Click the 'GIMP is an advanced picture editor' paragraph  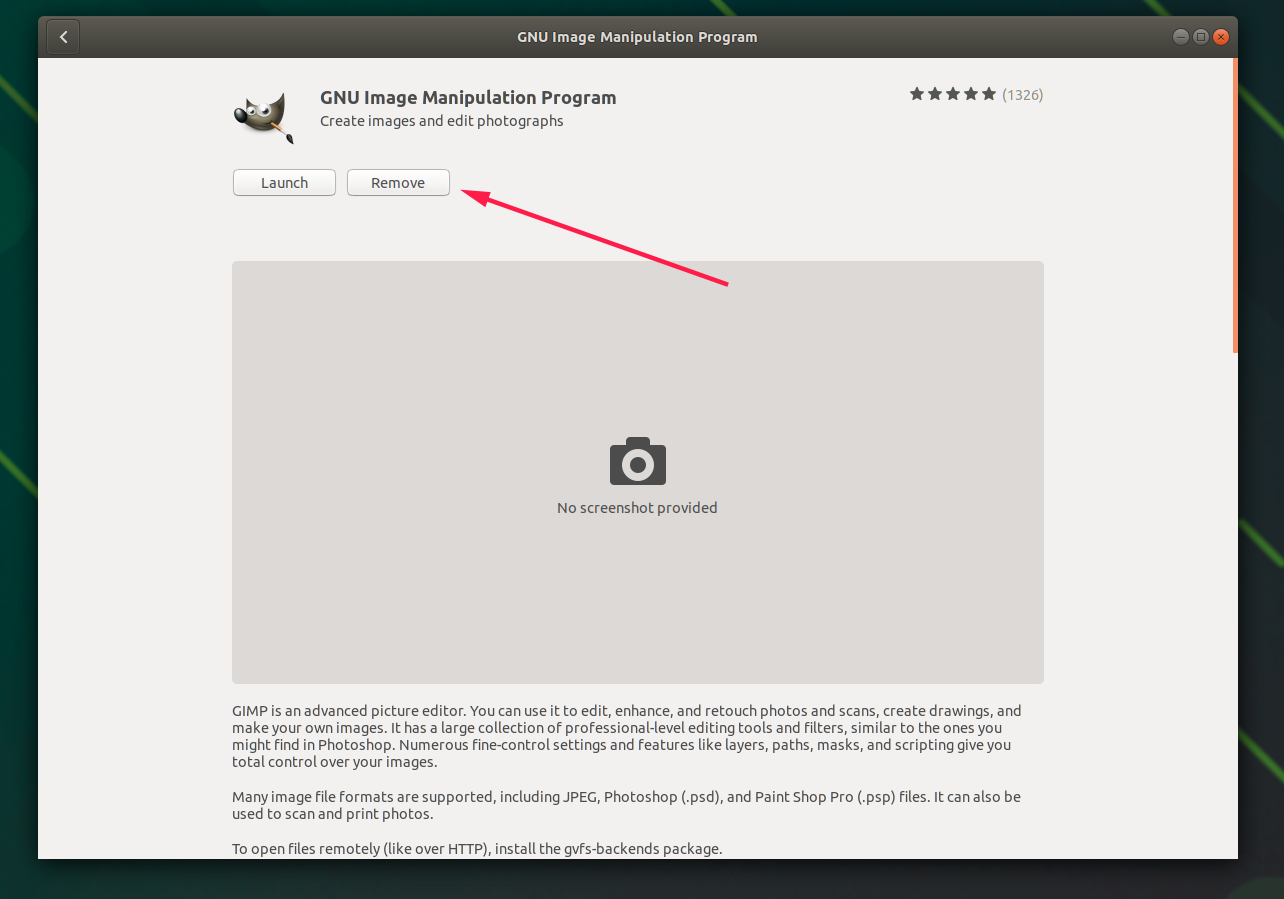coord(626,736)
